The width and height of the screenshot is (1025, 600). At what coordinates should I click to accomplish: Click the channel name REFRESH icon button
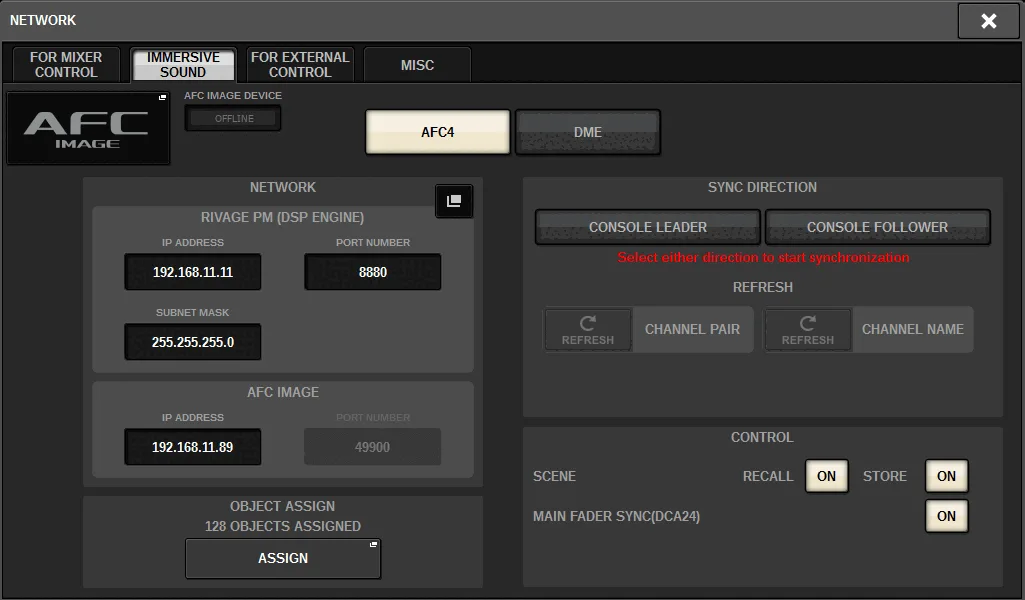(808, 329)
